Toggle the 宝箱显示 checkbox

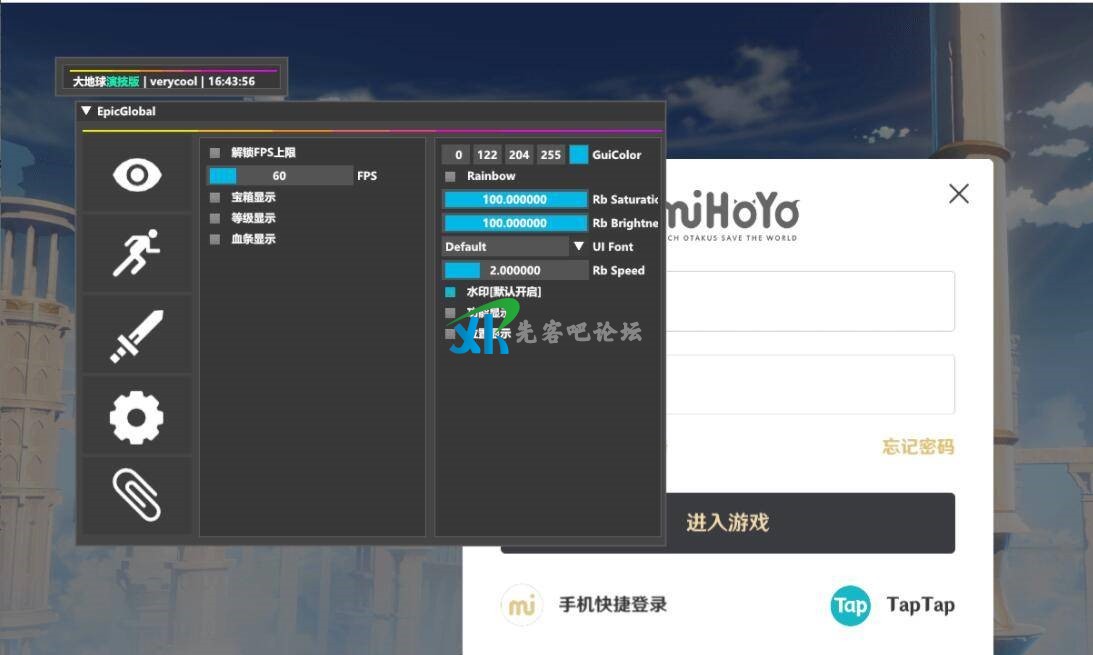coord(215,197)
